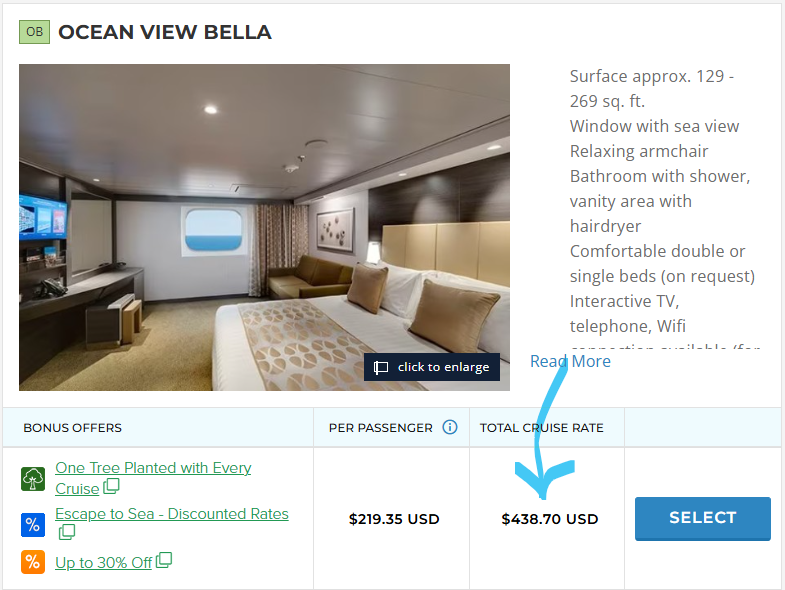
Task: Click the click to enlarge button
Action: point(432,367)
